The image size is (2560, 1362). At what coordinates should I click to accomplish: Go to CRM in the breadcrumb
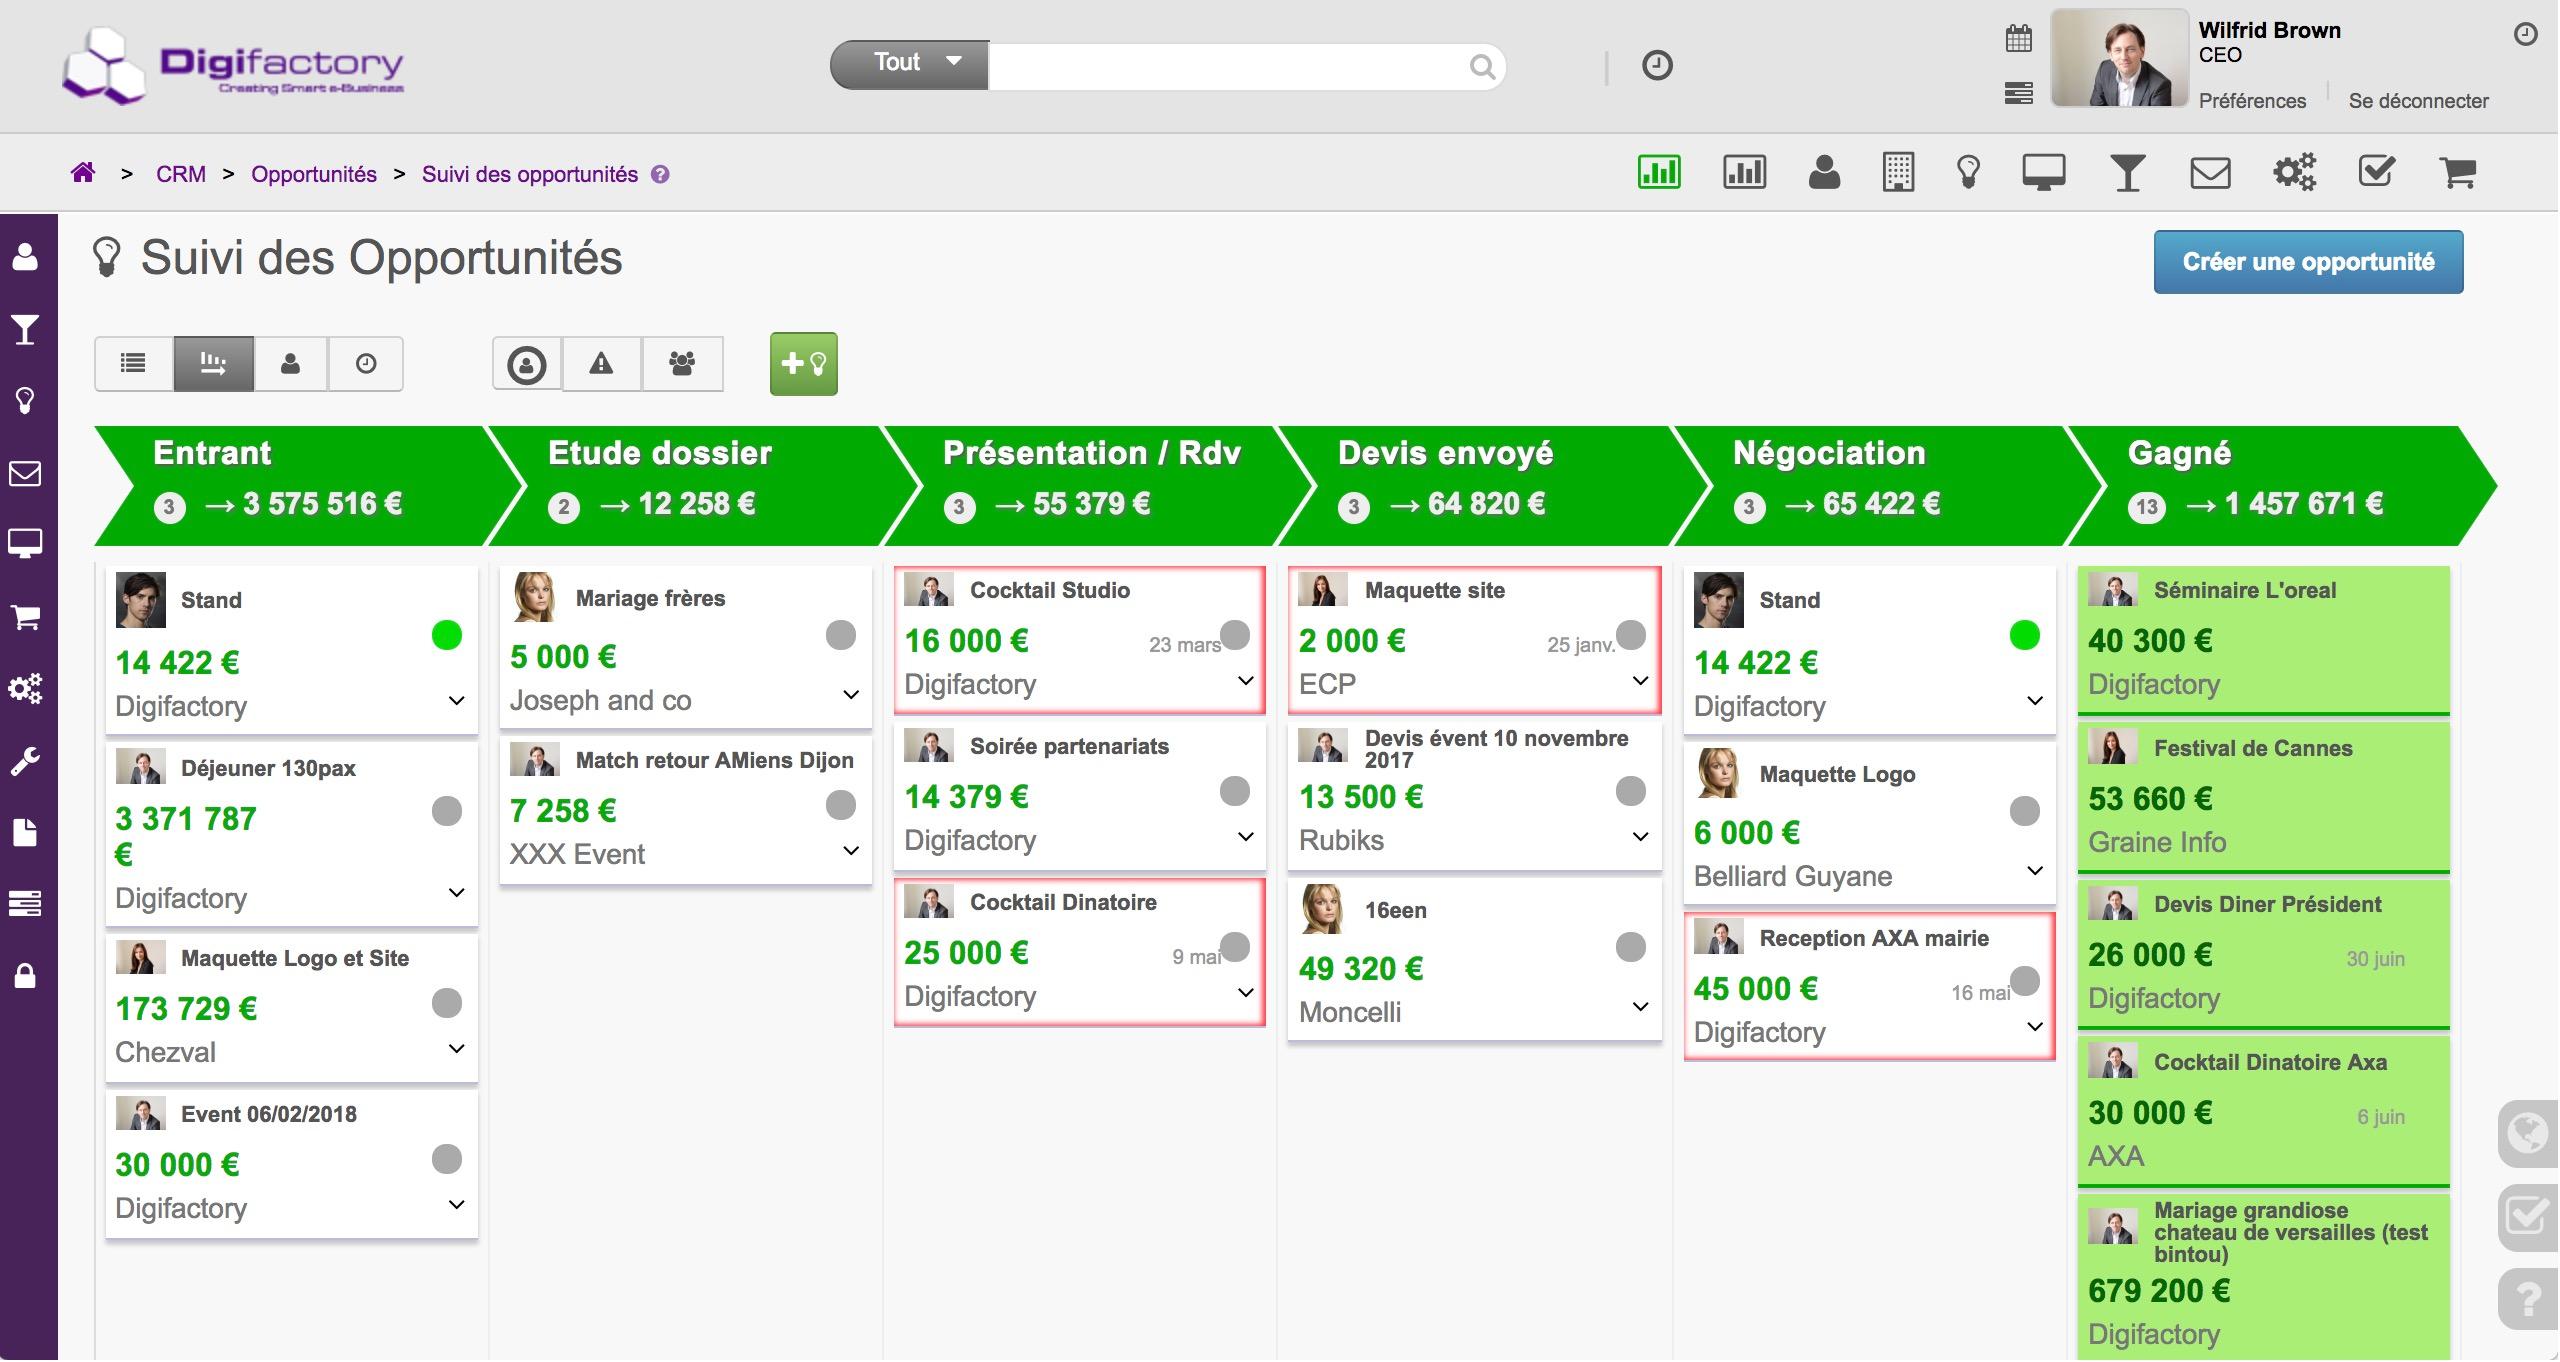[x=181, y=174]
